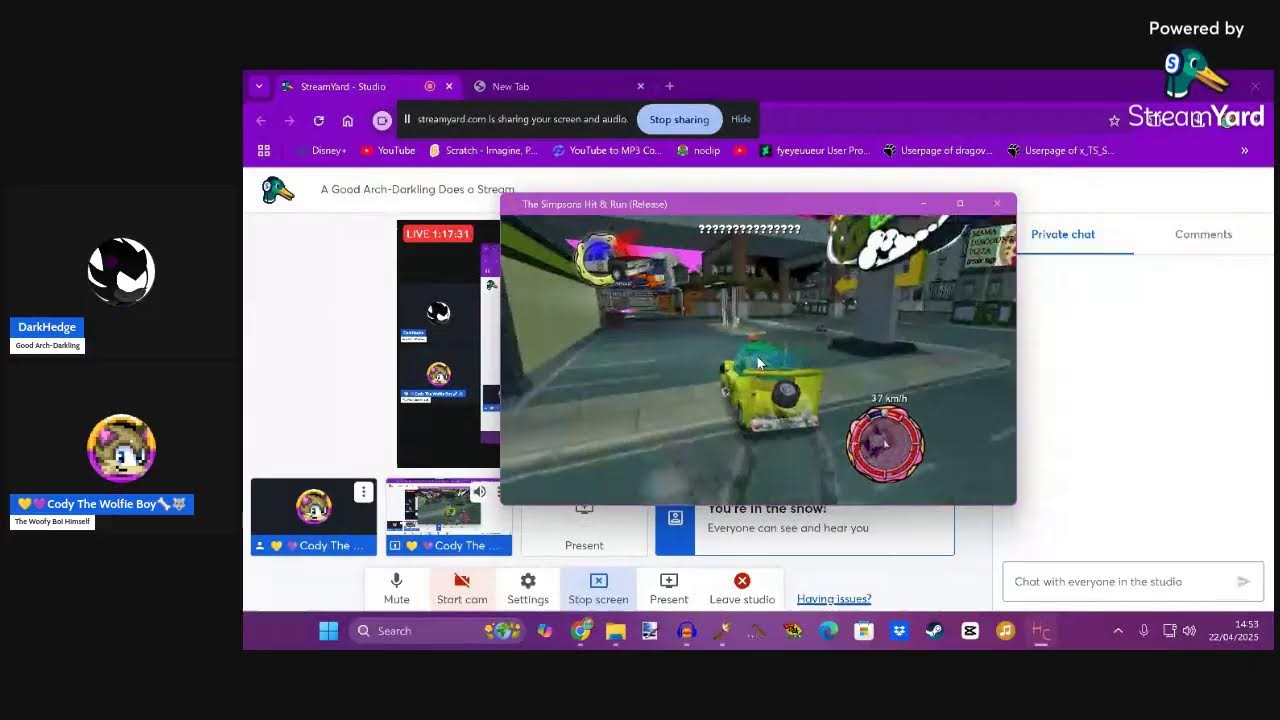Open the Windows Start menu

click(328, 631)
